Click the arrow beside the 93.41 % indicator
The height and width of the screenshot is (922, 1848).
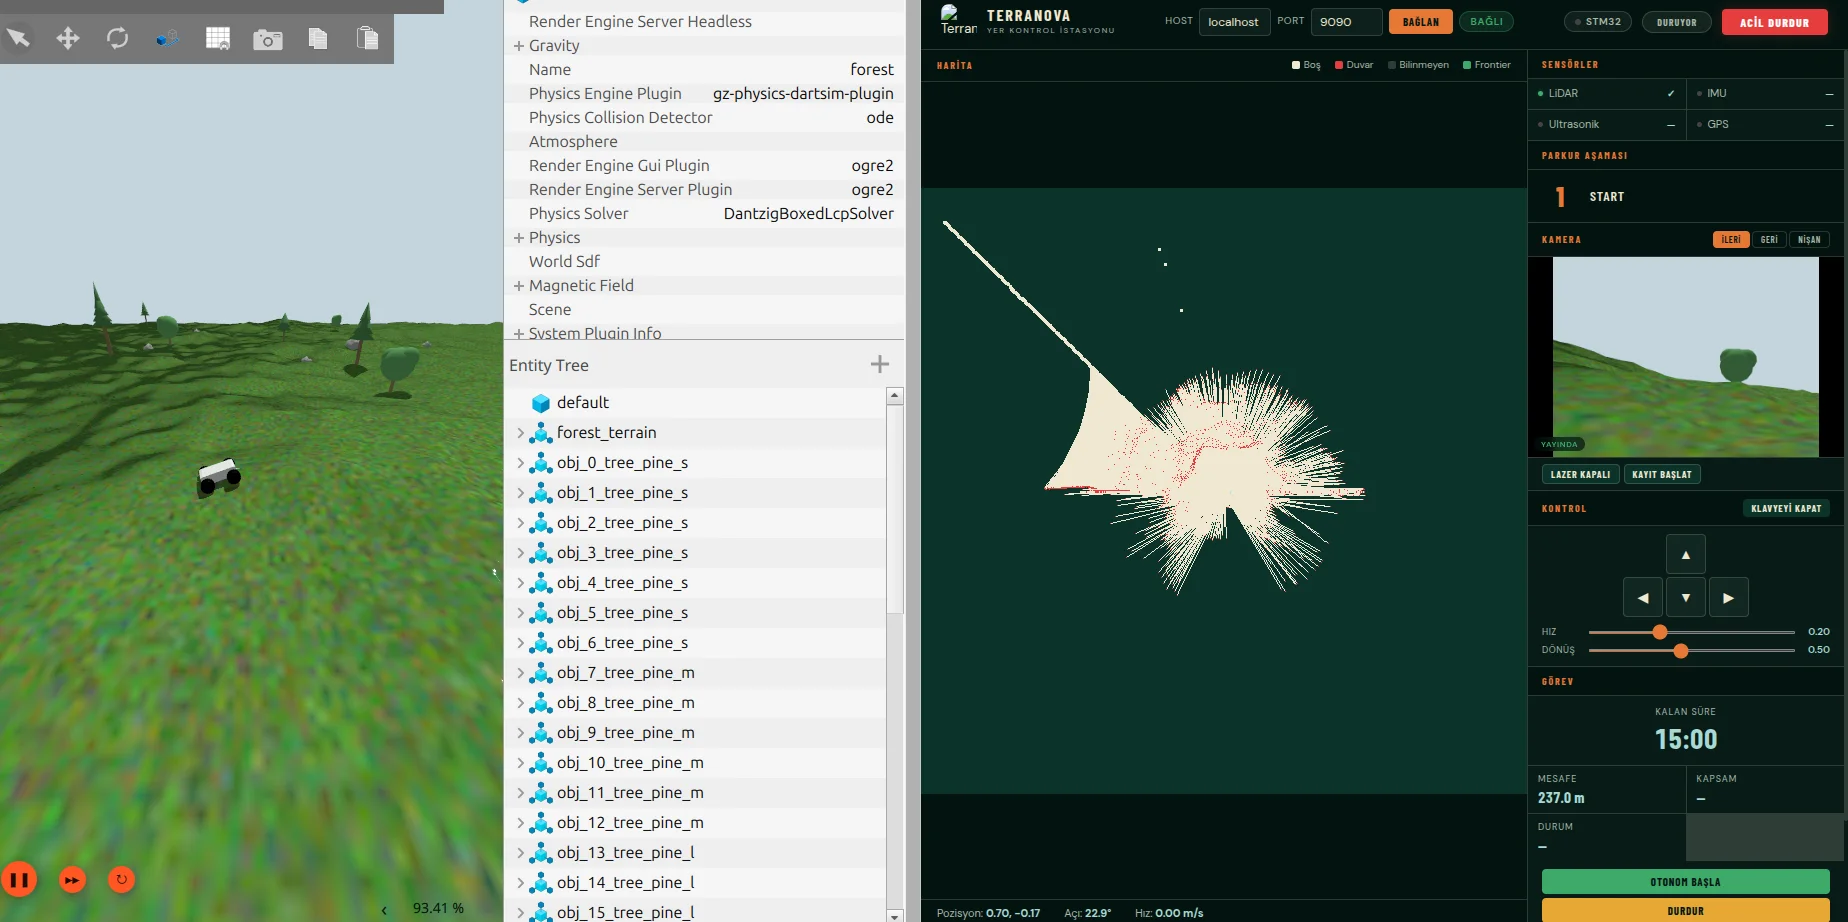384,910
